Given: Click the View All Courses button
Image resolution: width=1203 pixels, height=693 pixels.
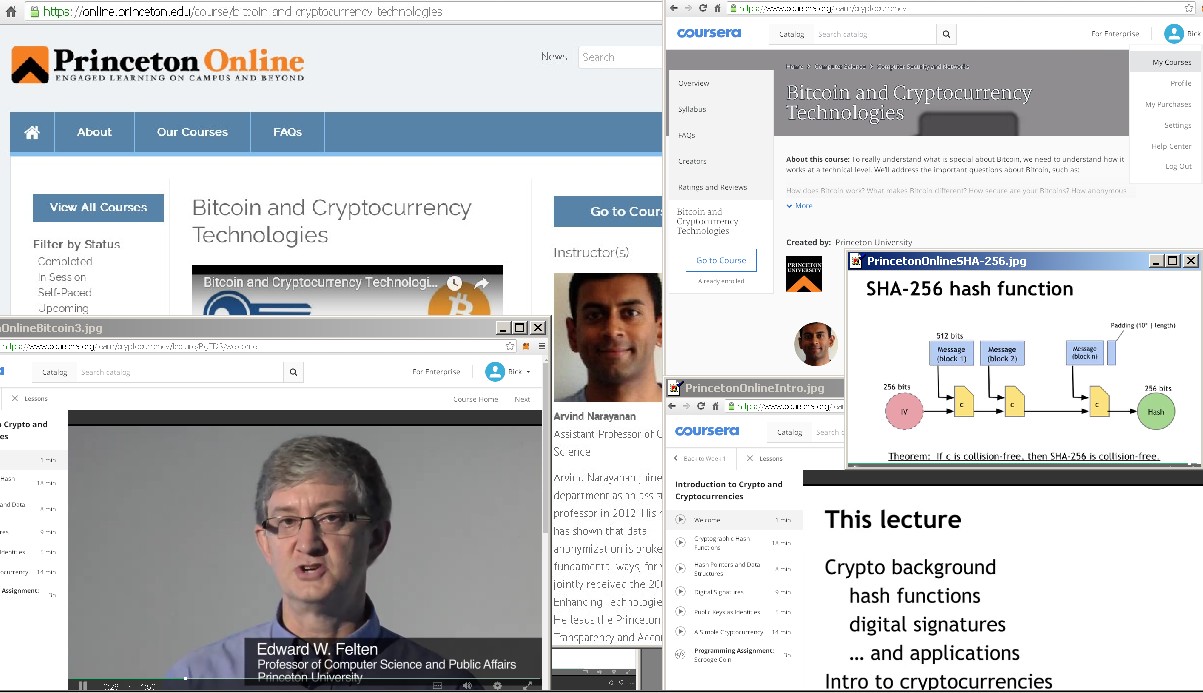Looking at the screenshot, I should click(98, 207).
